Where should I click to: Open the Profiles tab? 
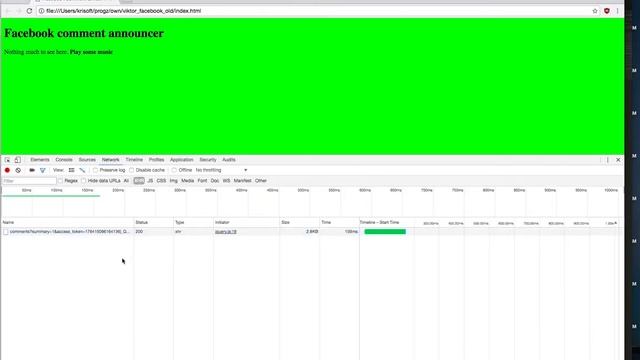pos(156,160)
